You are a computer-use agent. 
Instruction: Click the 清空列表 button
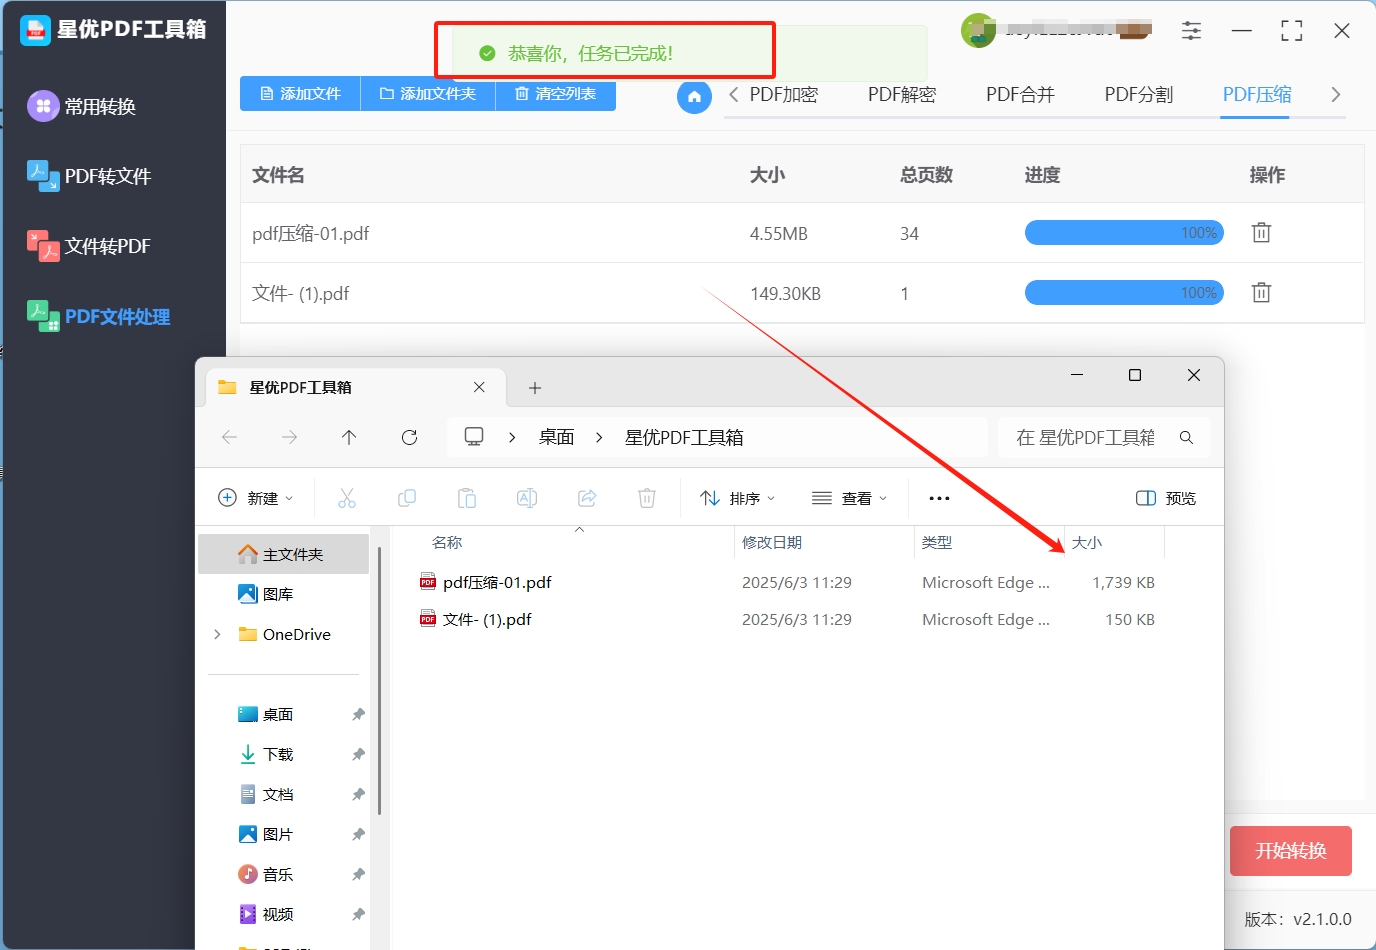point(555,94)
